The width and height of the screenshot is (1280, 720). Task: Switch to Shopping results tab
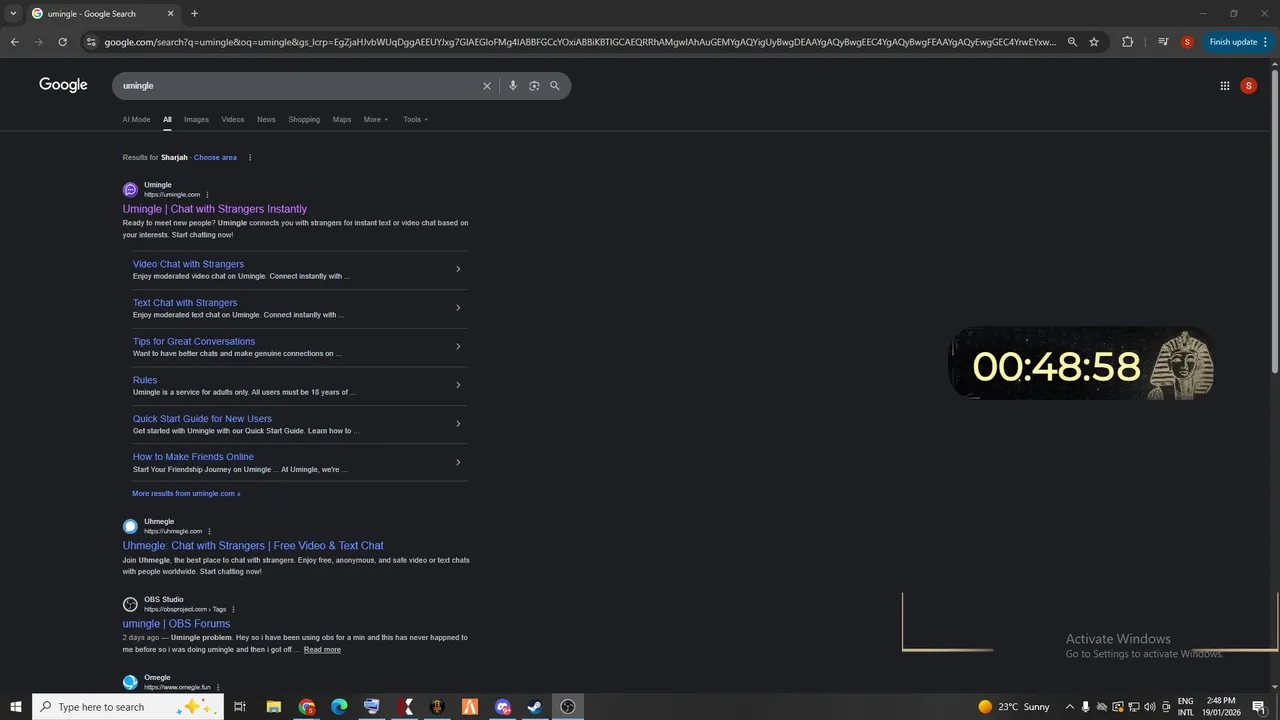pyautogui.click(x=304, y=120)
